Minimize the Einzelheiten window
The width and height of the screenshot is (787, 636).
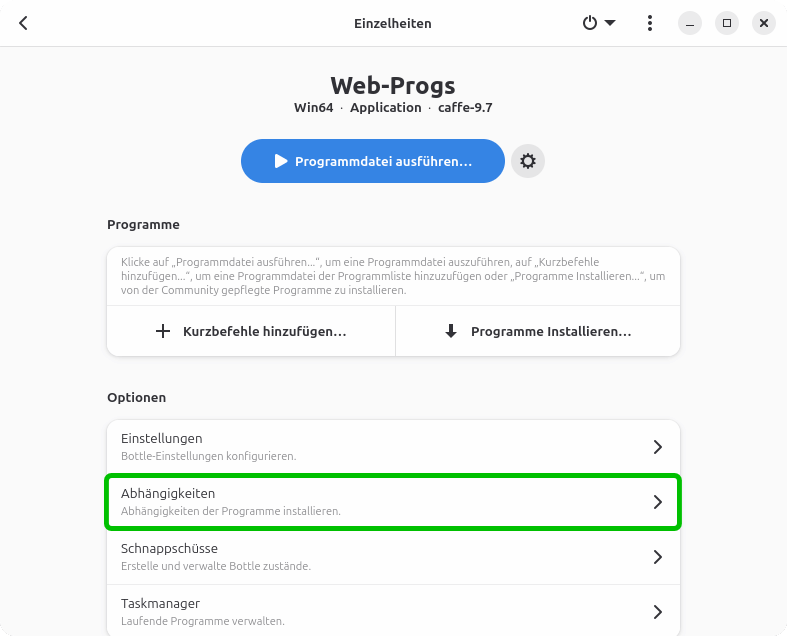click(x=690, y=23)
